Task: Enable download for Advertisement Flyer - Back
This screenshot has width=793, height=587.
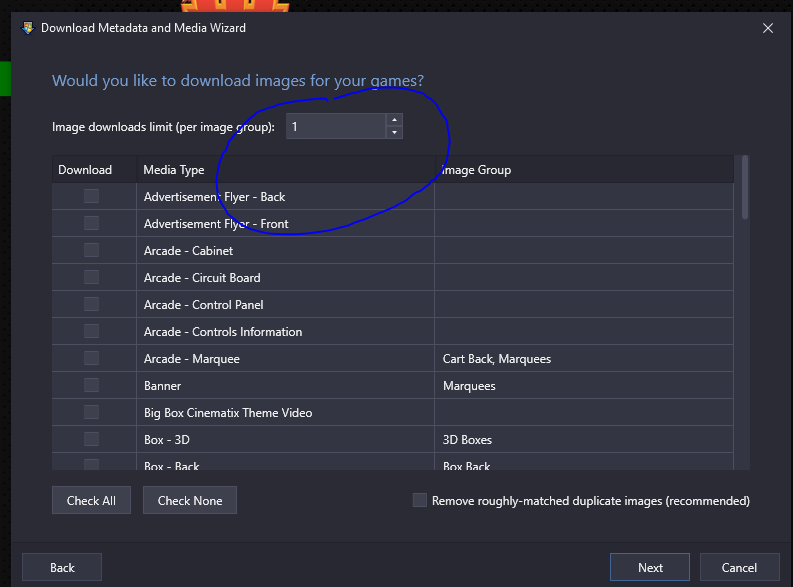Action: point(92,196)
